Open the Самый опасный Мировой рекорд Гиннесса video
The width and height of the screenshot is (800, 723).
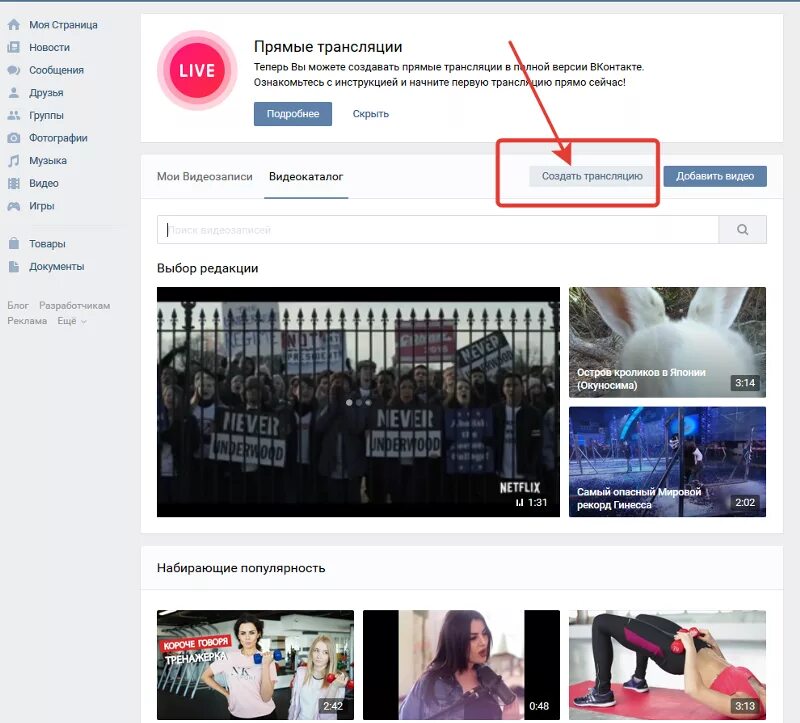click(667, 462)
